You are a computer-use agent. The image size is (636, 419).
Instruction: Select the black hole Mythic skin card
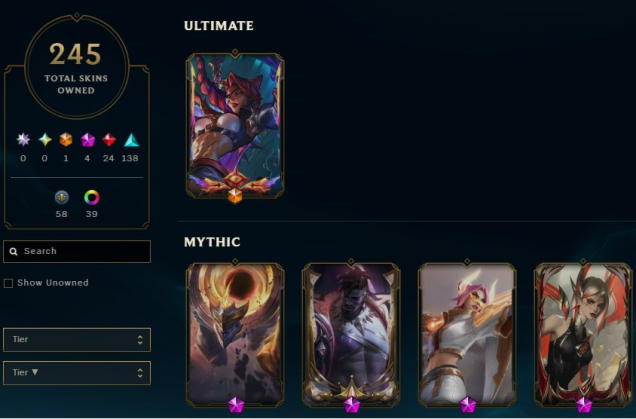pyautogui.click(x=235, y=334)
